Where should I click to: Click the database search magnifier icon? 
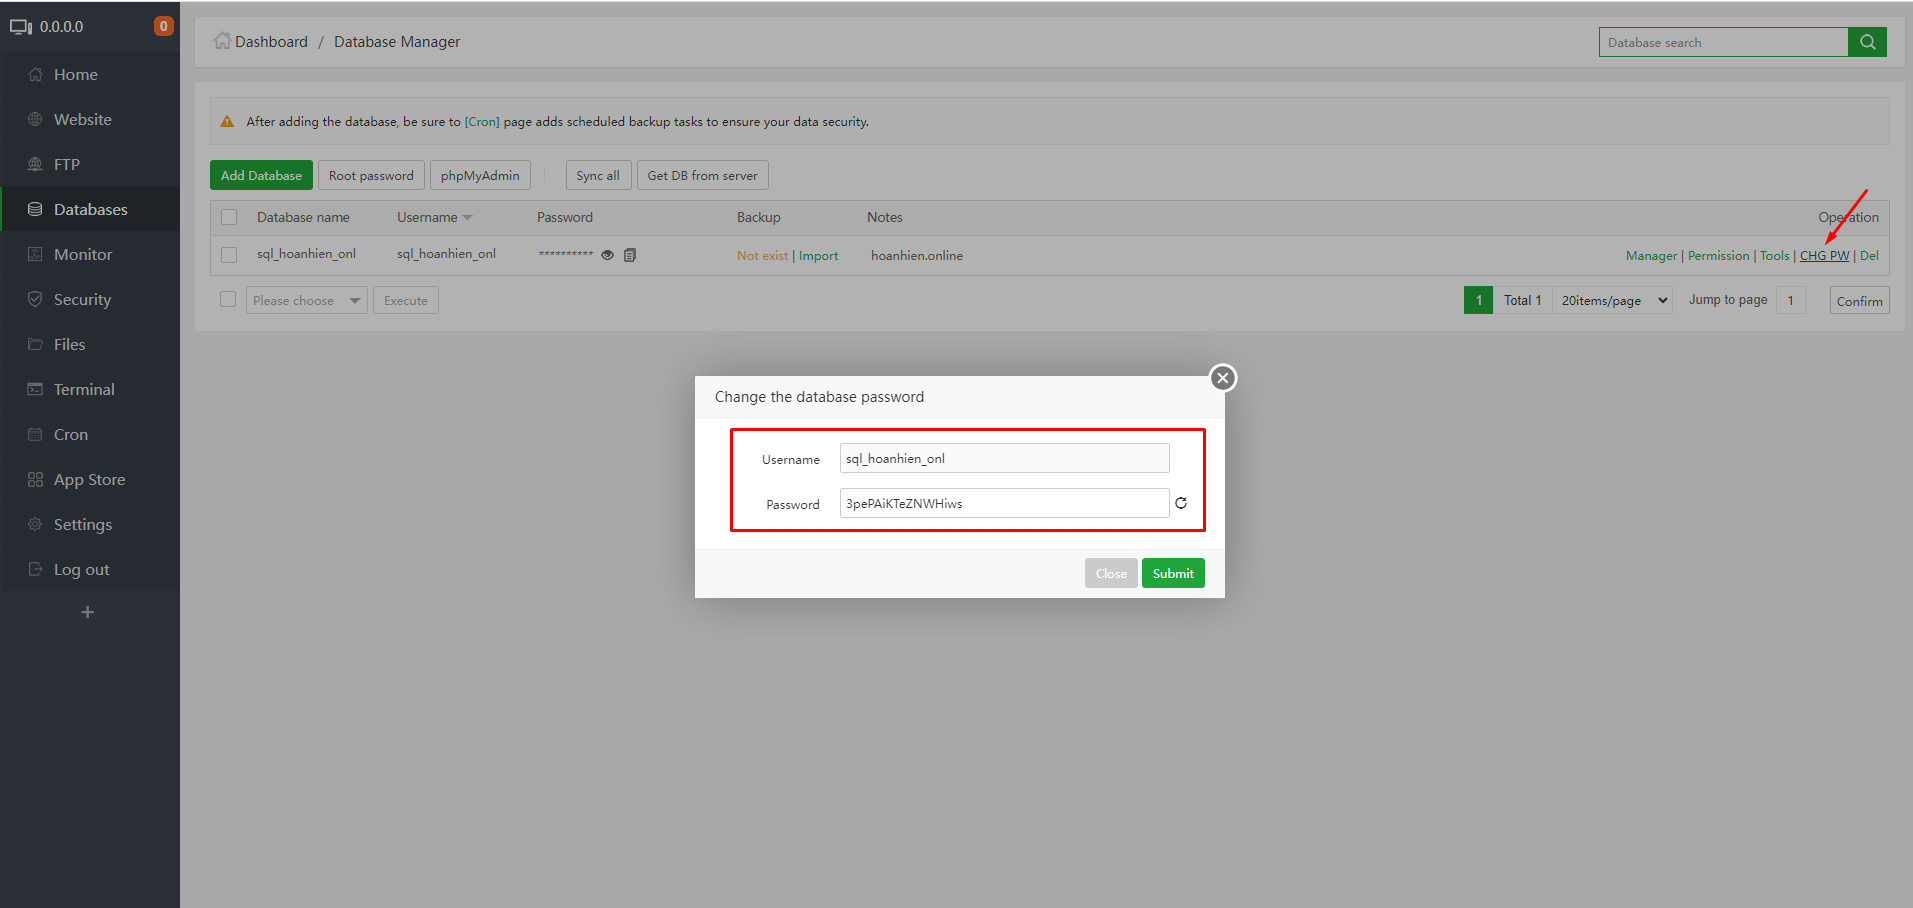(1867, 42)
